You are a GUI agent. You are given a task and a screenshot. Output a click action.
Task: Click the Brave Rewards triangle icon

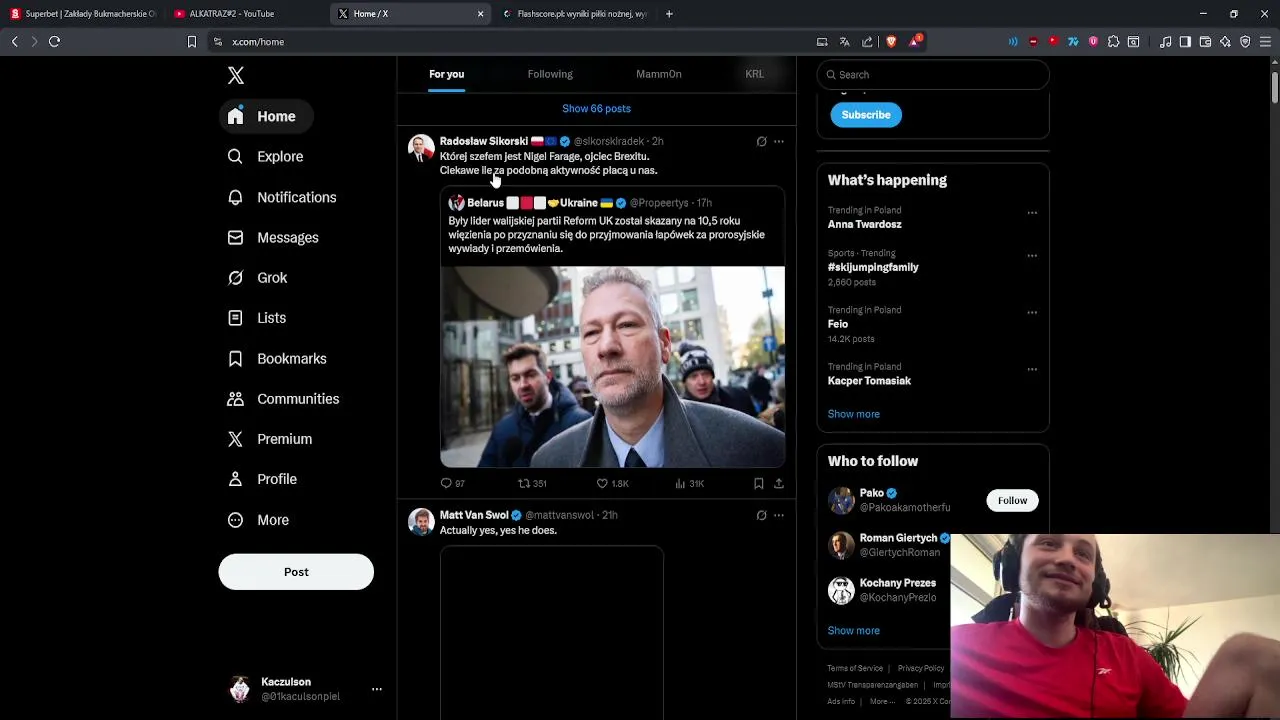tap(915, 42)
